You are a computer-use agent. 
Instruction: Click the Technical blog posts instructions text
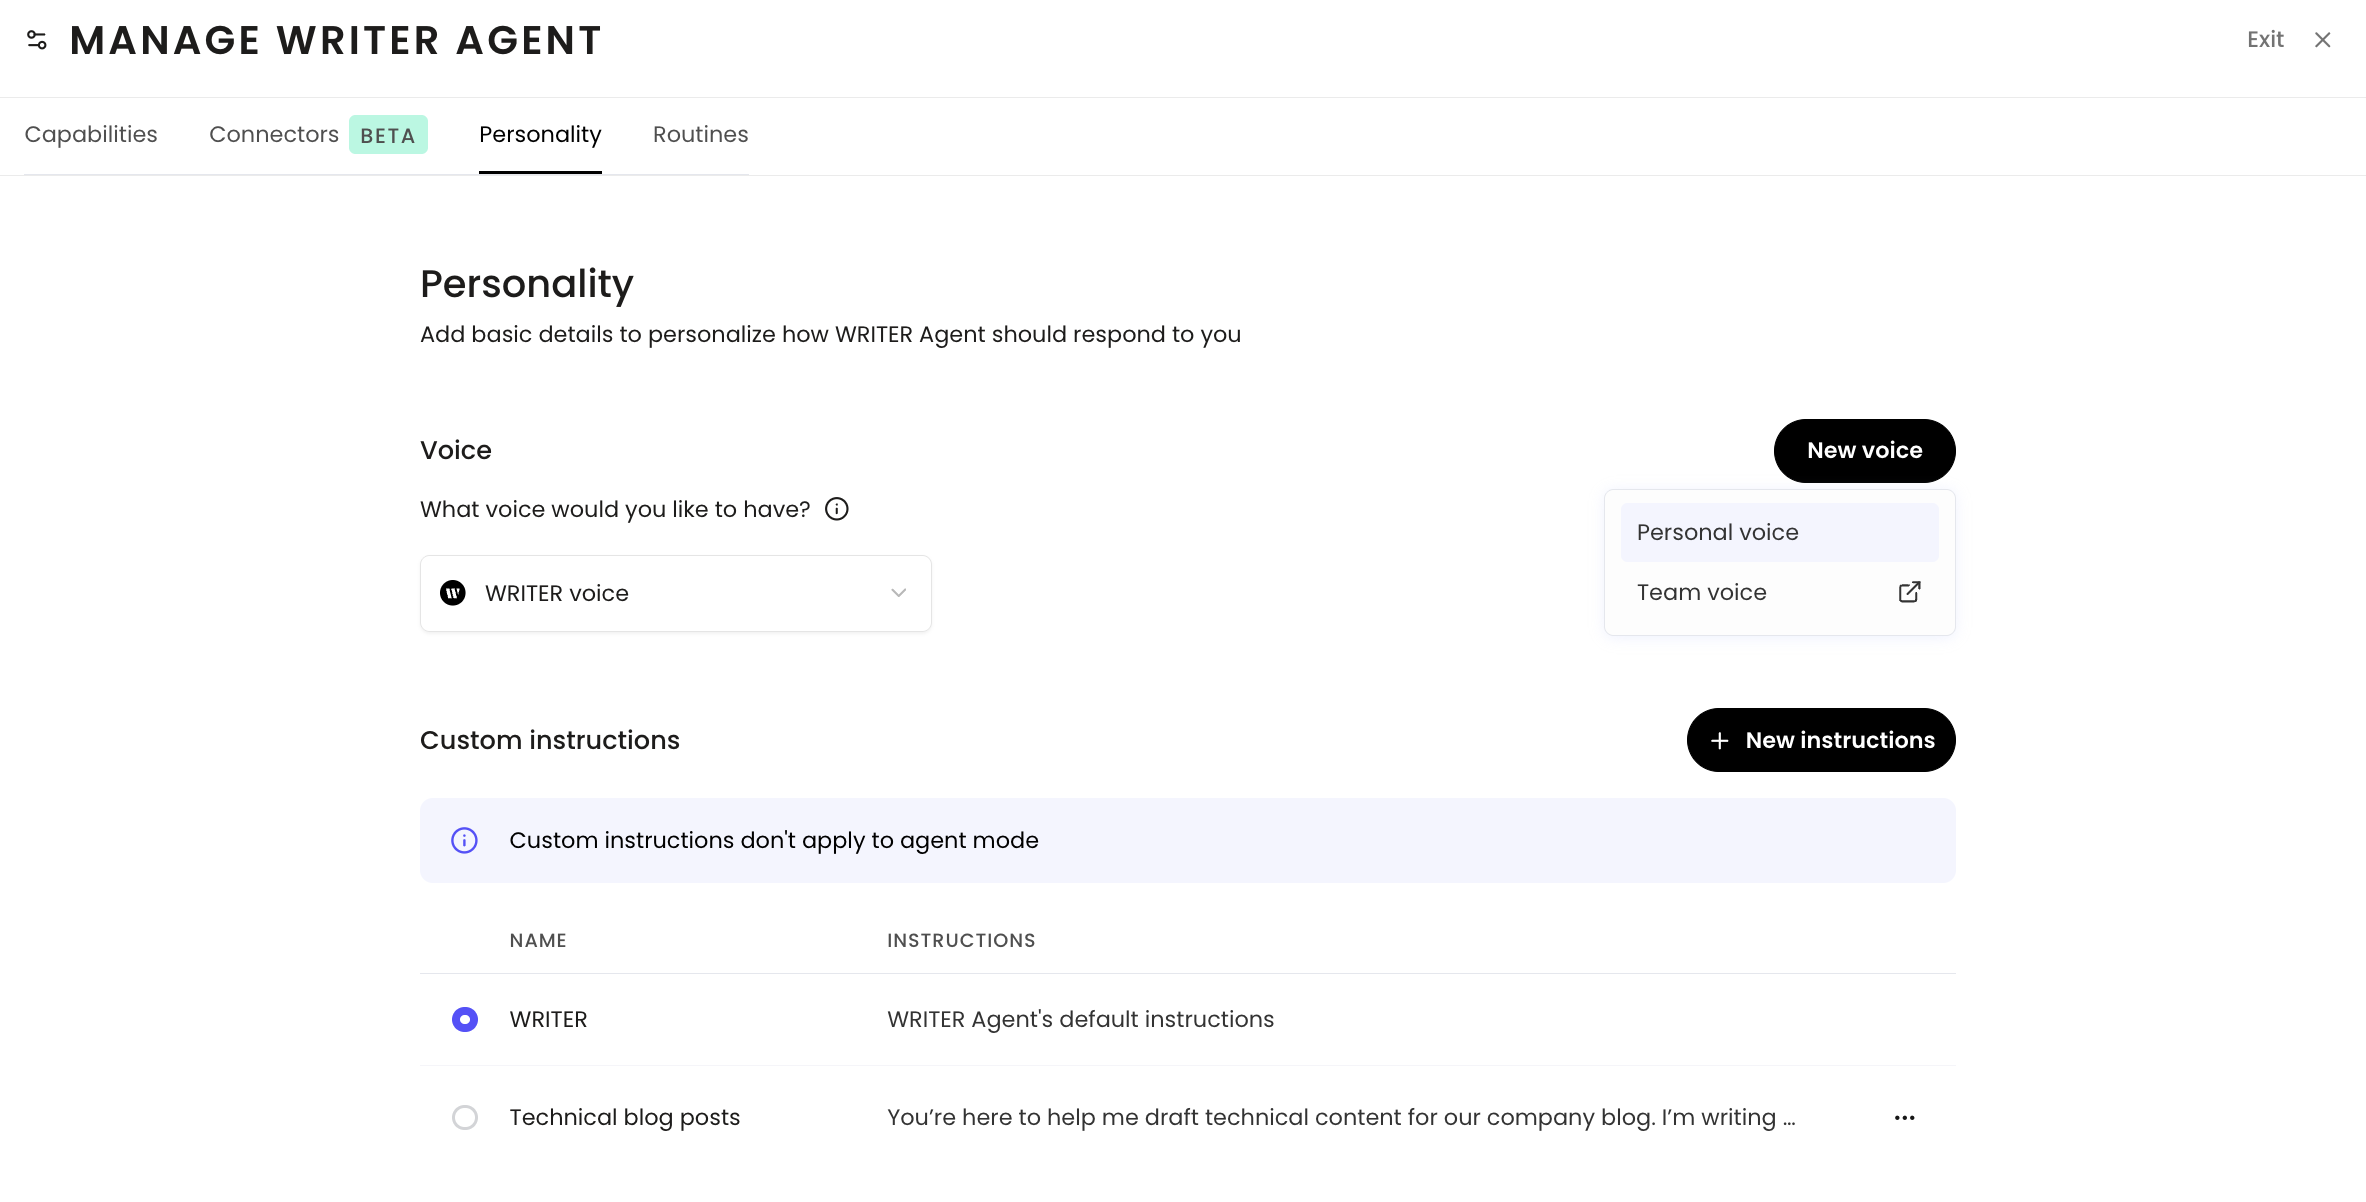1340,1117
